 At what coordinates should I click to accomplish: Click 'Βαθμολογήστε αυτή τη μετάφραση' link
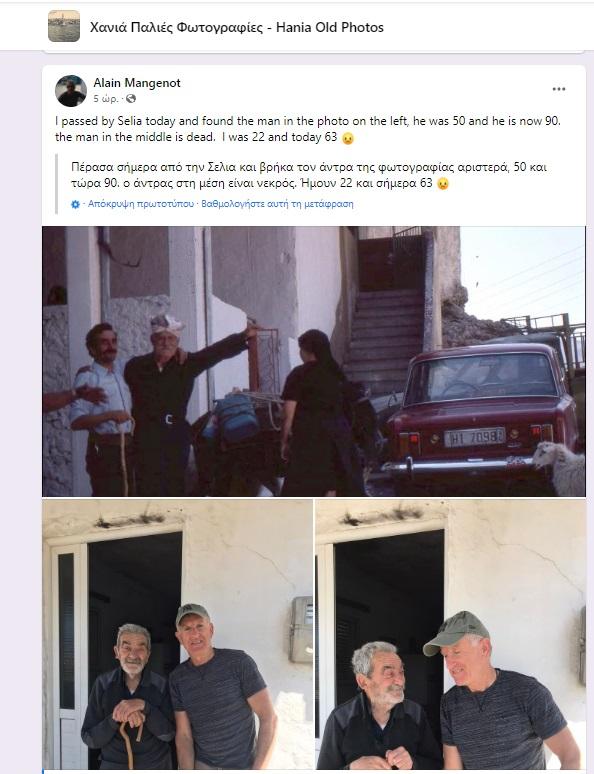click(x=277, y=203)
